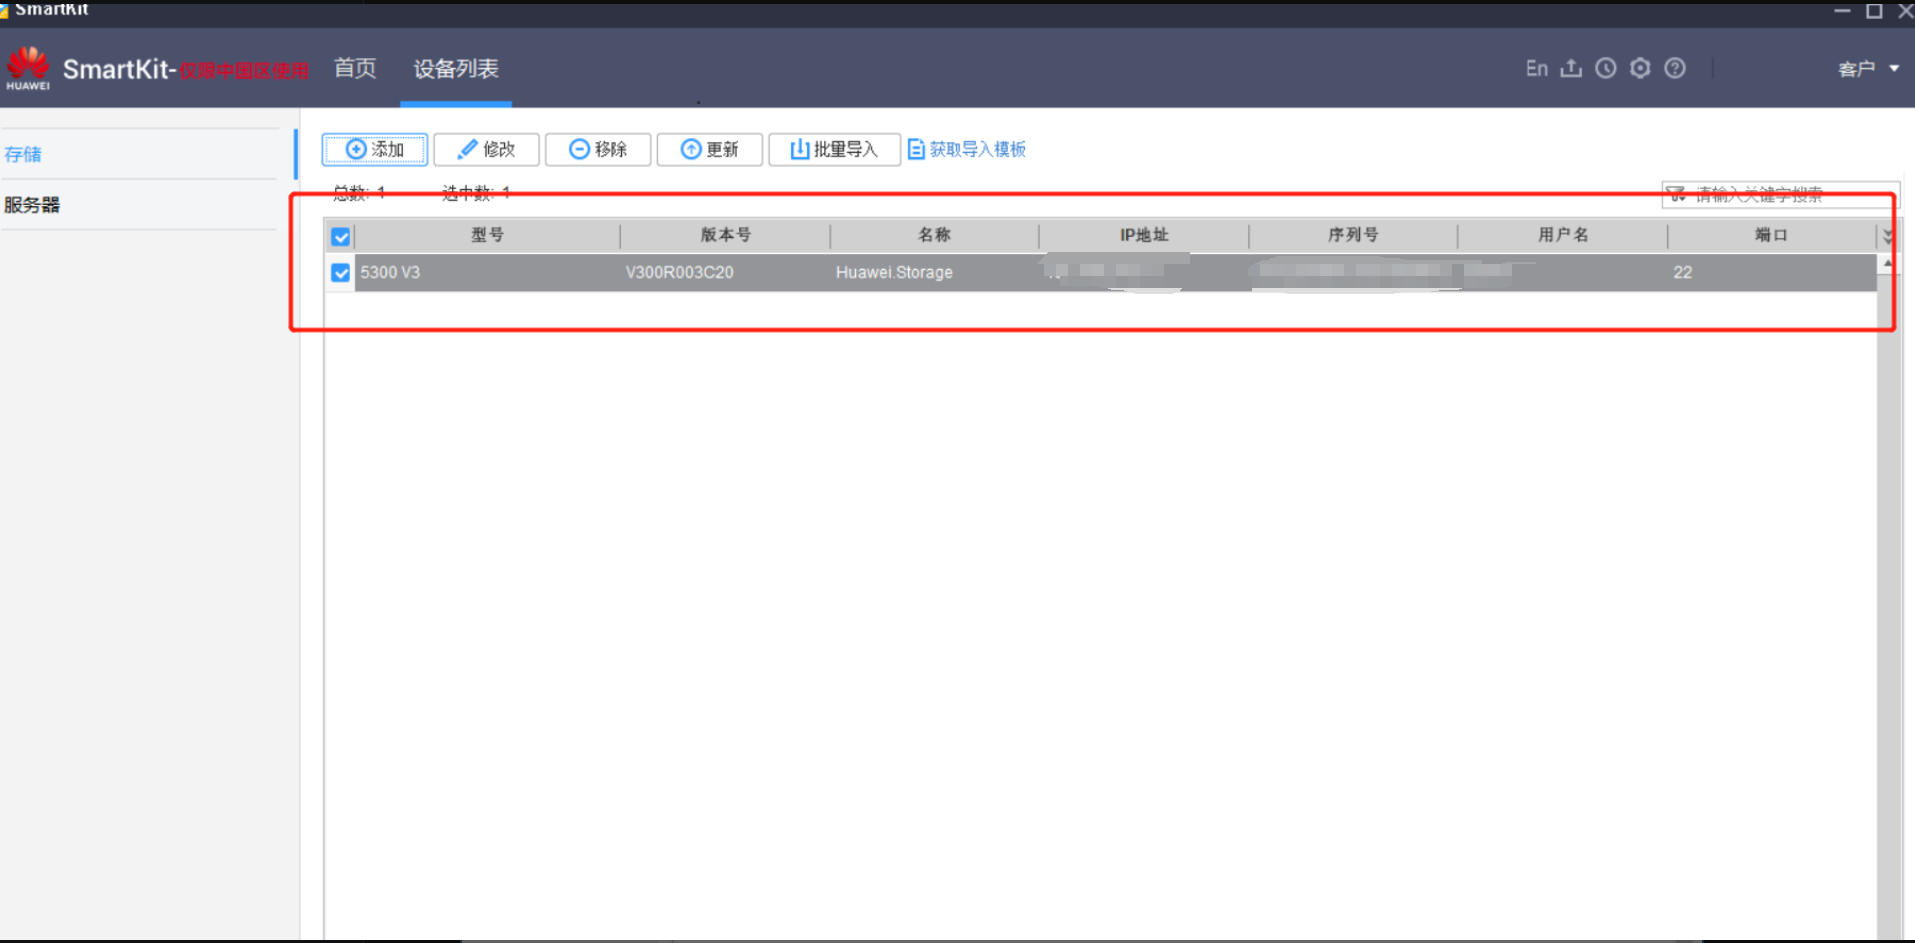Image resolution: width=1915 pixels, height=943 pixels.
Task: Uncheck the 5300 V3 row checkbox
Action: (341, 273)
